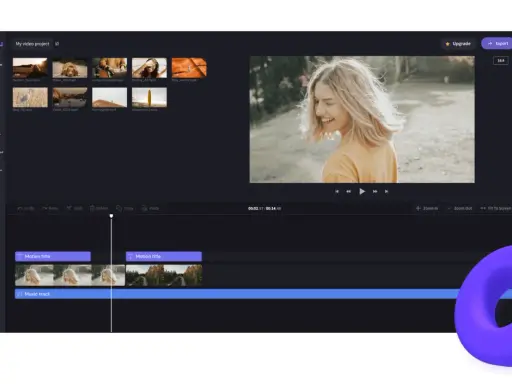512x384 pixels.
Task: Select the sand dune hill thumbnail
Action: pyautogui.click(x=109, y=97)
